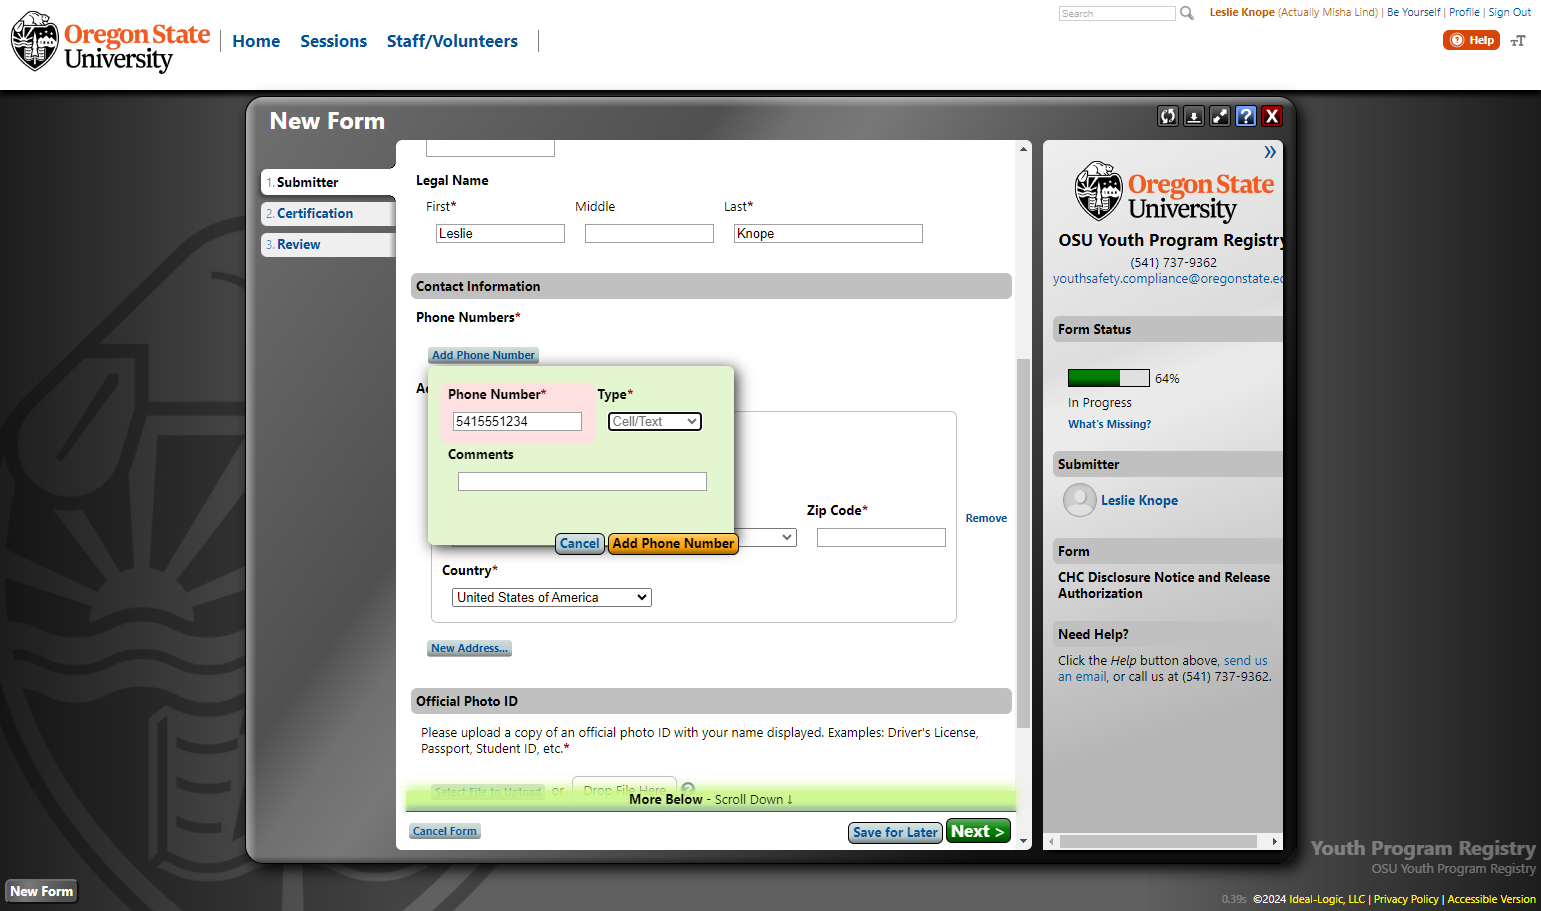
Task: Click the search magnifier icon
Action: [x=1187, y=13]
